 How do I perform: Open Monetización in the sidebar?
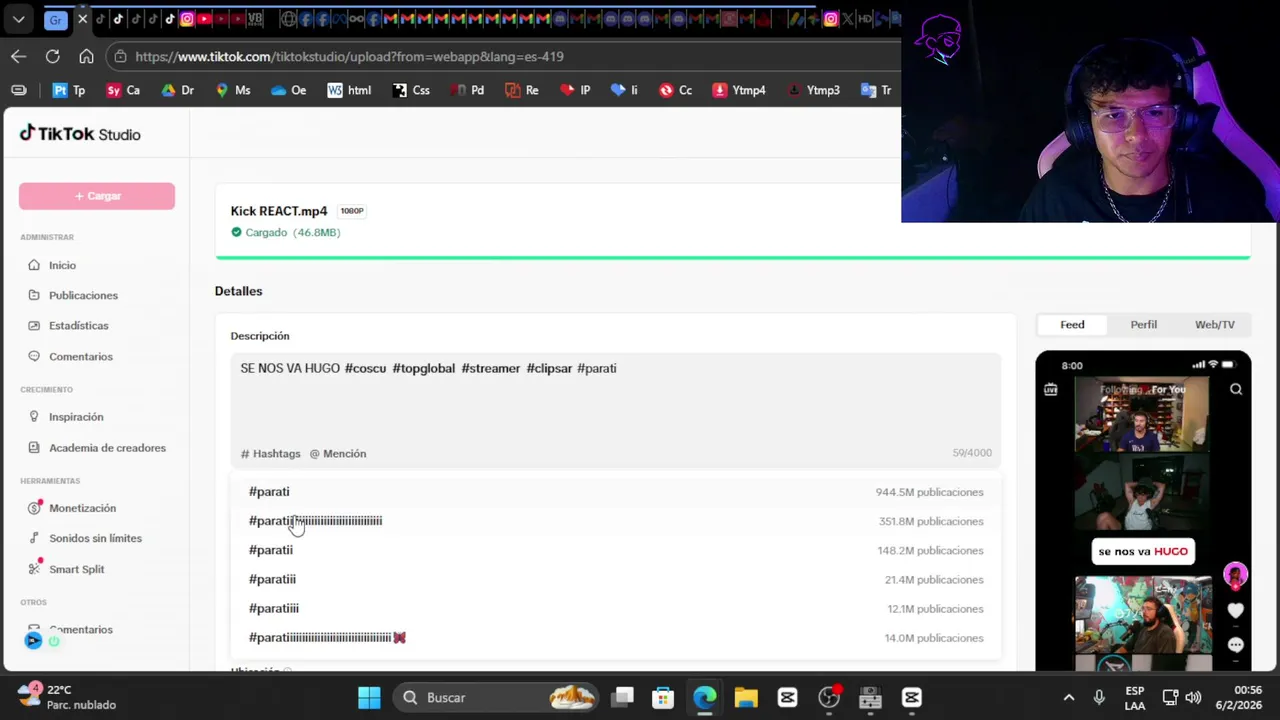click(x=82, y=508)
